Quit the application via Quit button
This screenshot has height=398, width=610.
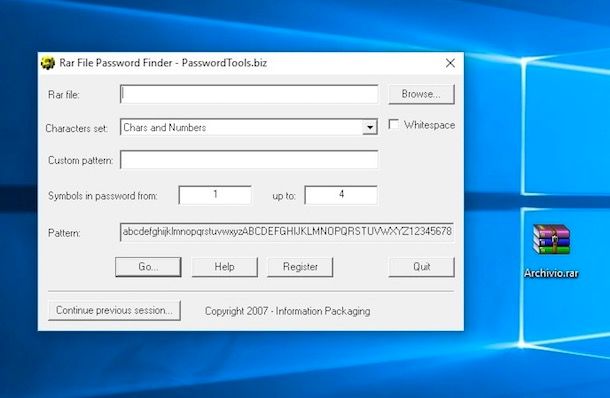(421, 267)
